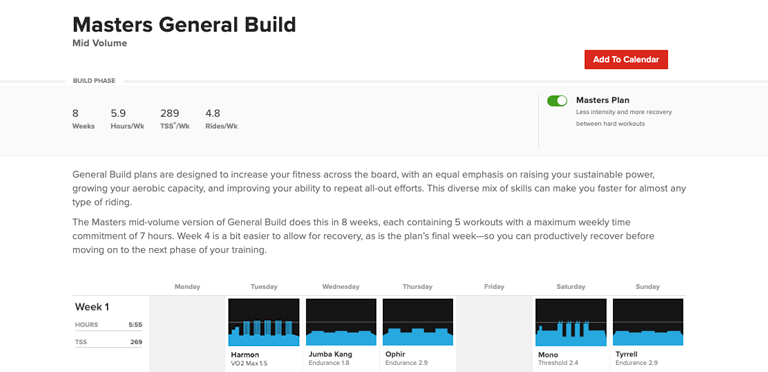Click the Week 1 row heading

coord(92,307)
